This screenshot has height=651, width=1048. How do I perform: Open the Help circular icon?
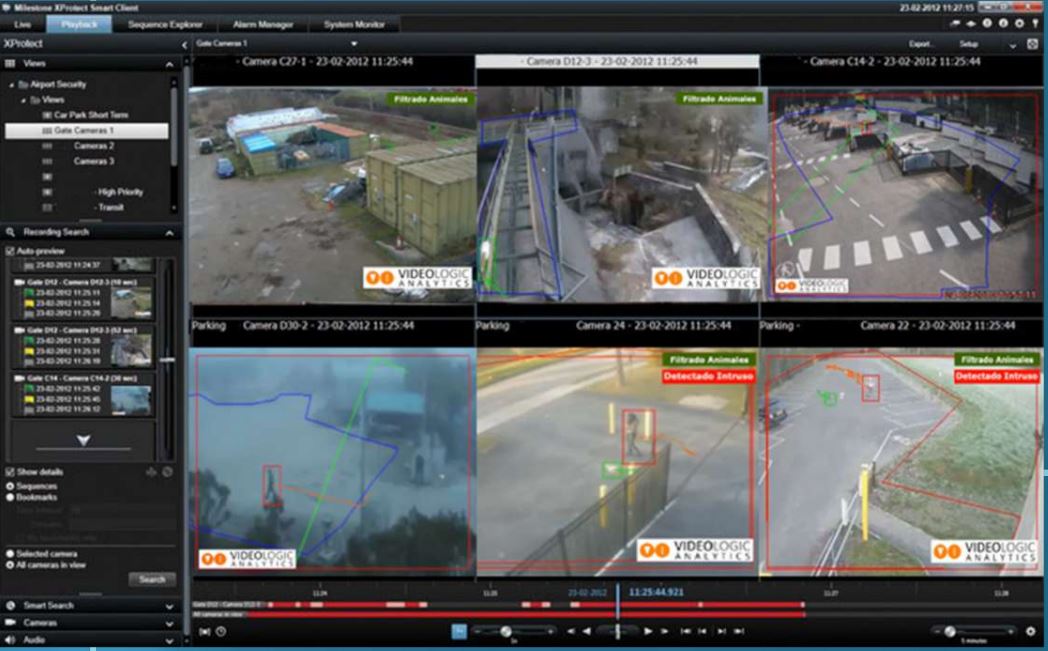987,23
